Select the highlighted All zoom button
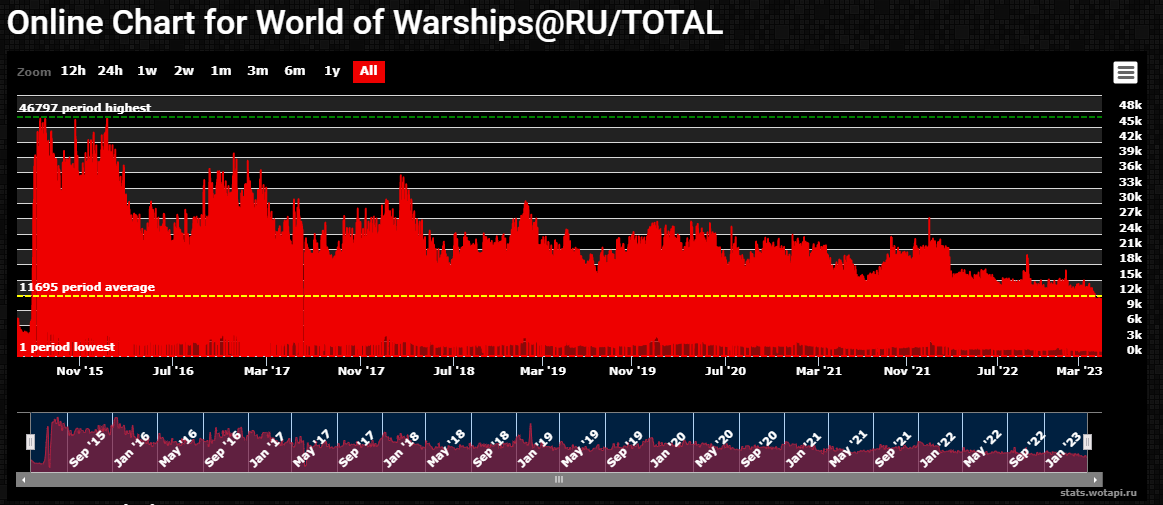The width and height of the screenshot is (1163, 505). coord(368,71)
